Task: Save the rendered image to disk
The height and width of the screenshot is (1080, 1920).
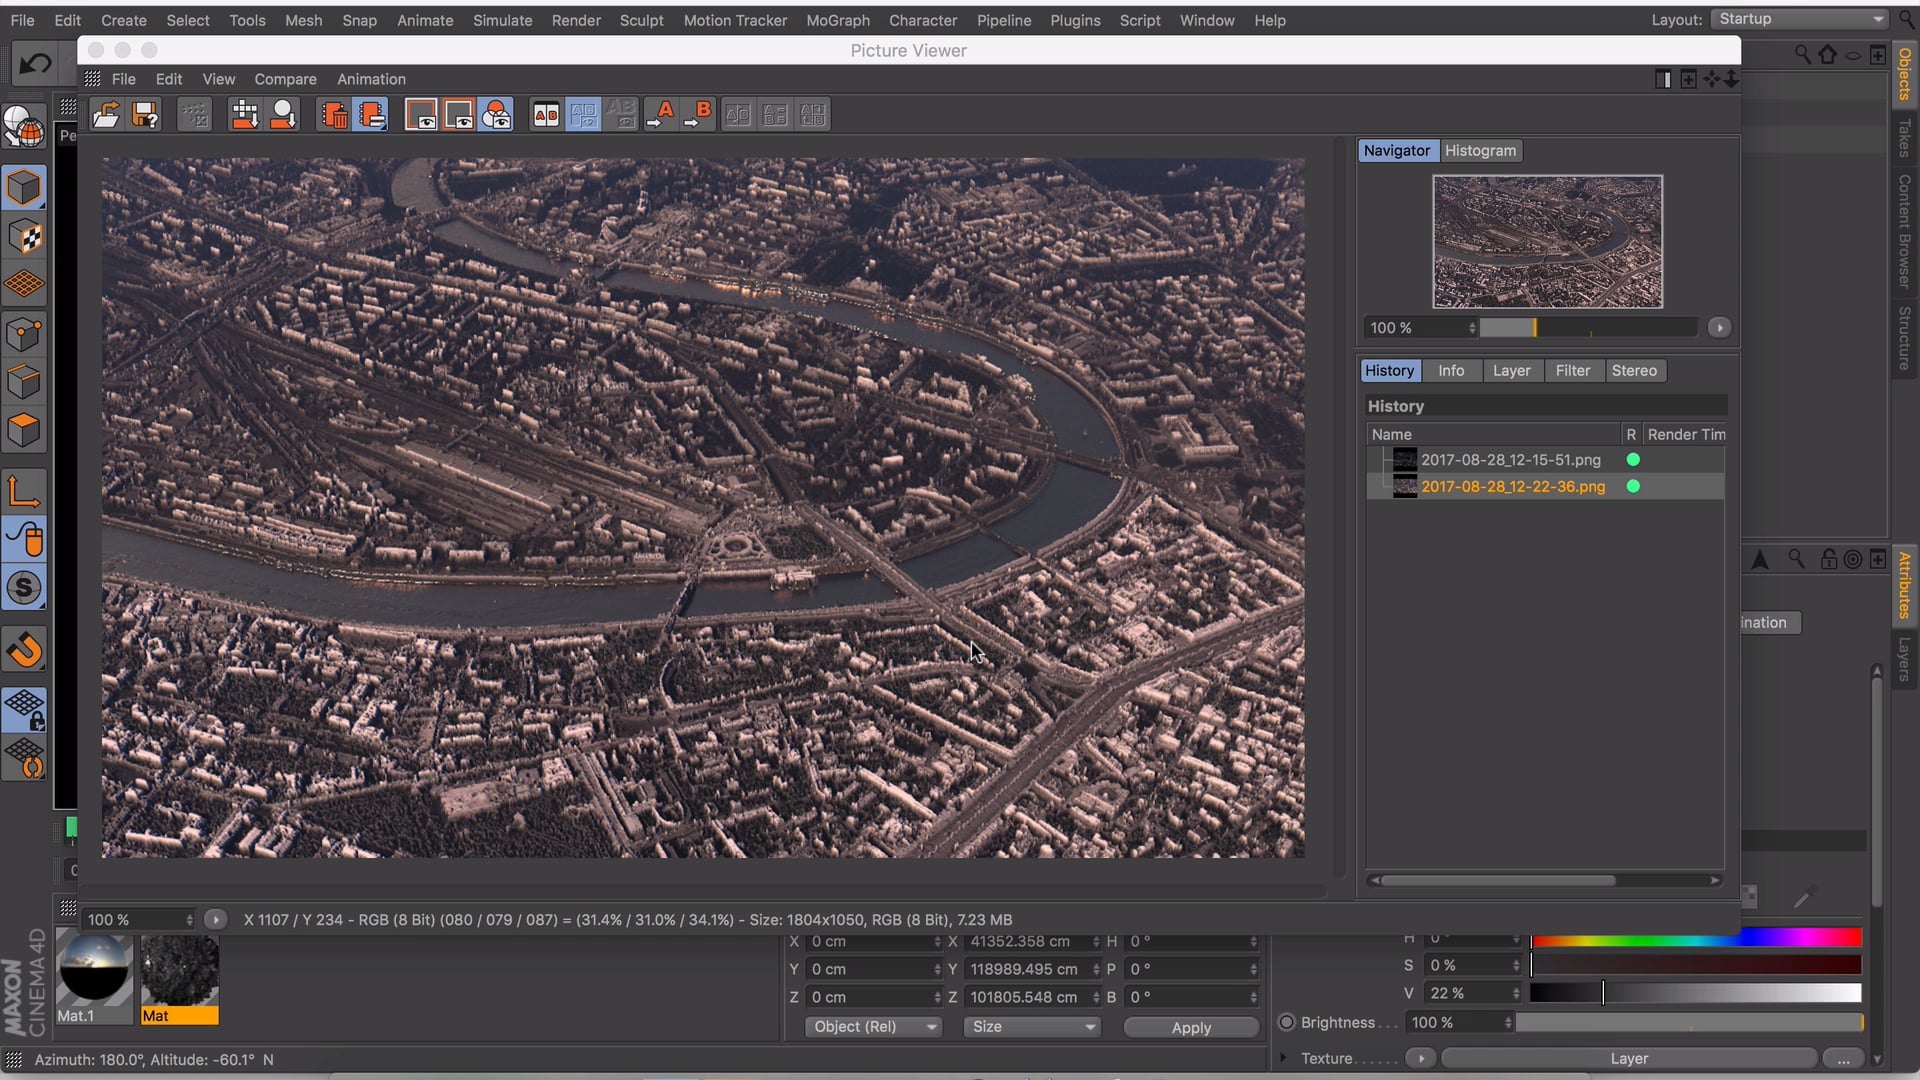Action: (x=145, y=114)
